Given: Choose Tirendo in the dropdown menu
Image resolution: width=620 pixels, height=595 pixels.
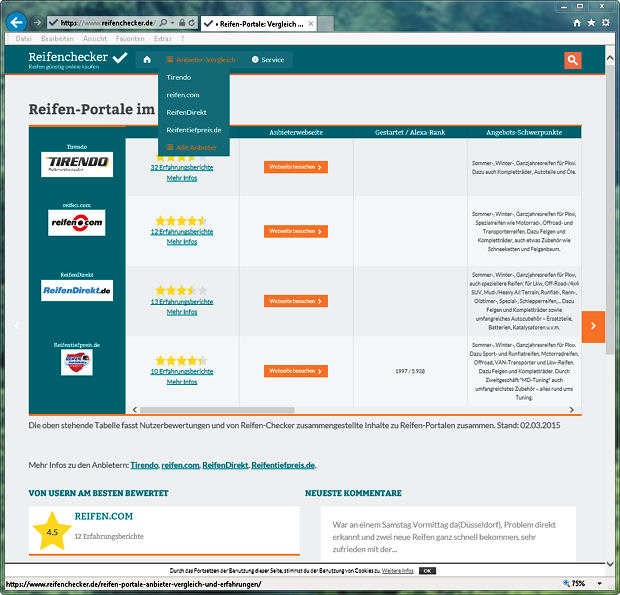Looking at the screenshot, I should point(179,77).
